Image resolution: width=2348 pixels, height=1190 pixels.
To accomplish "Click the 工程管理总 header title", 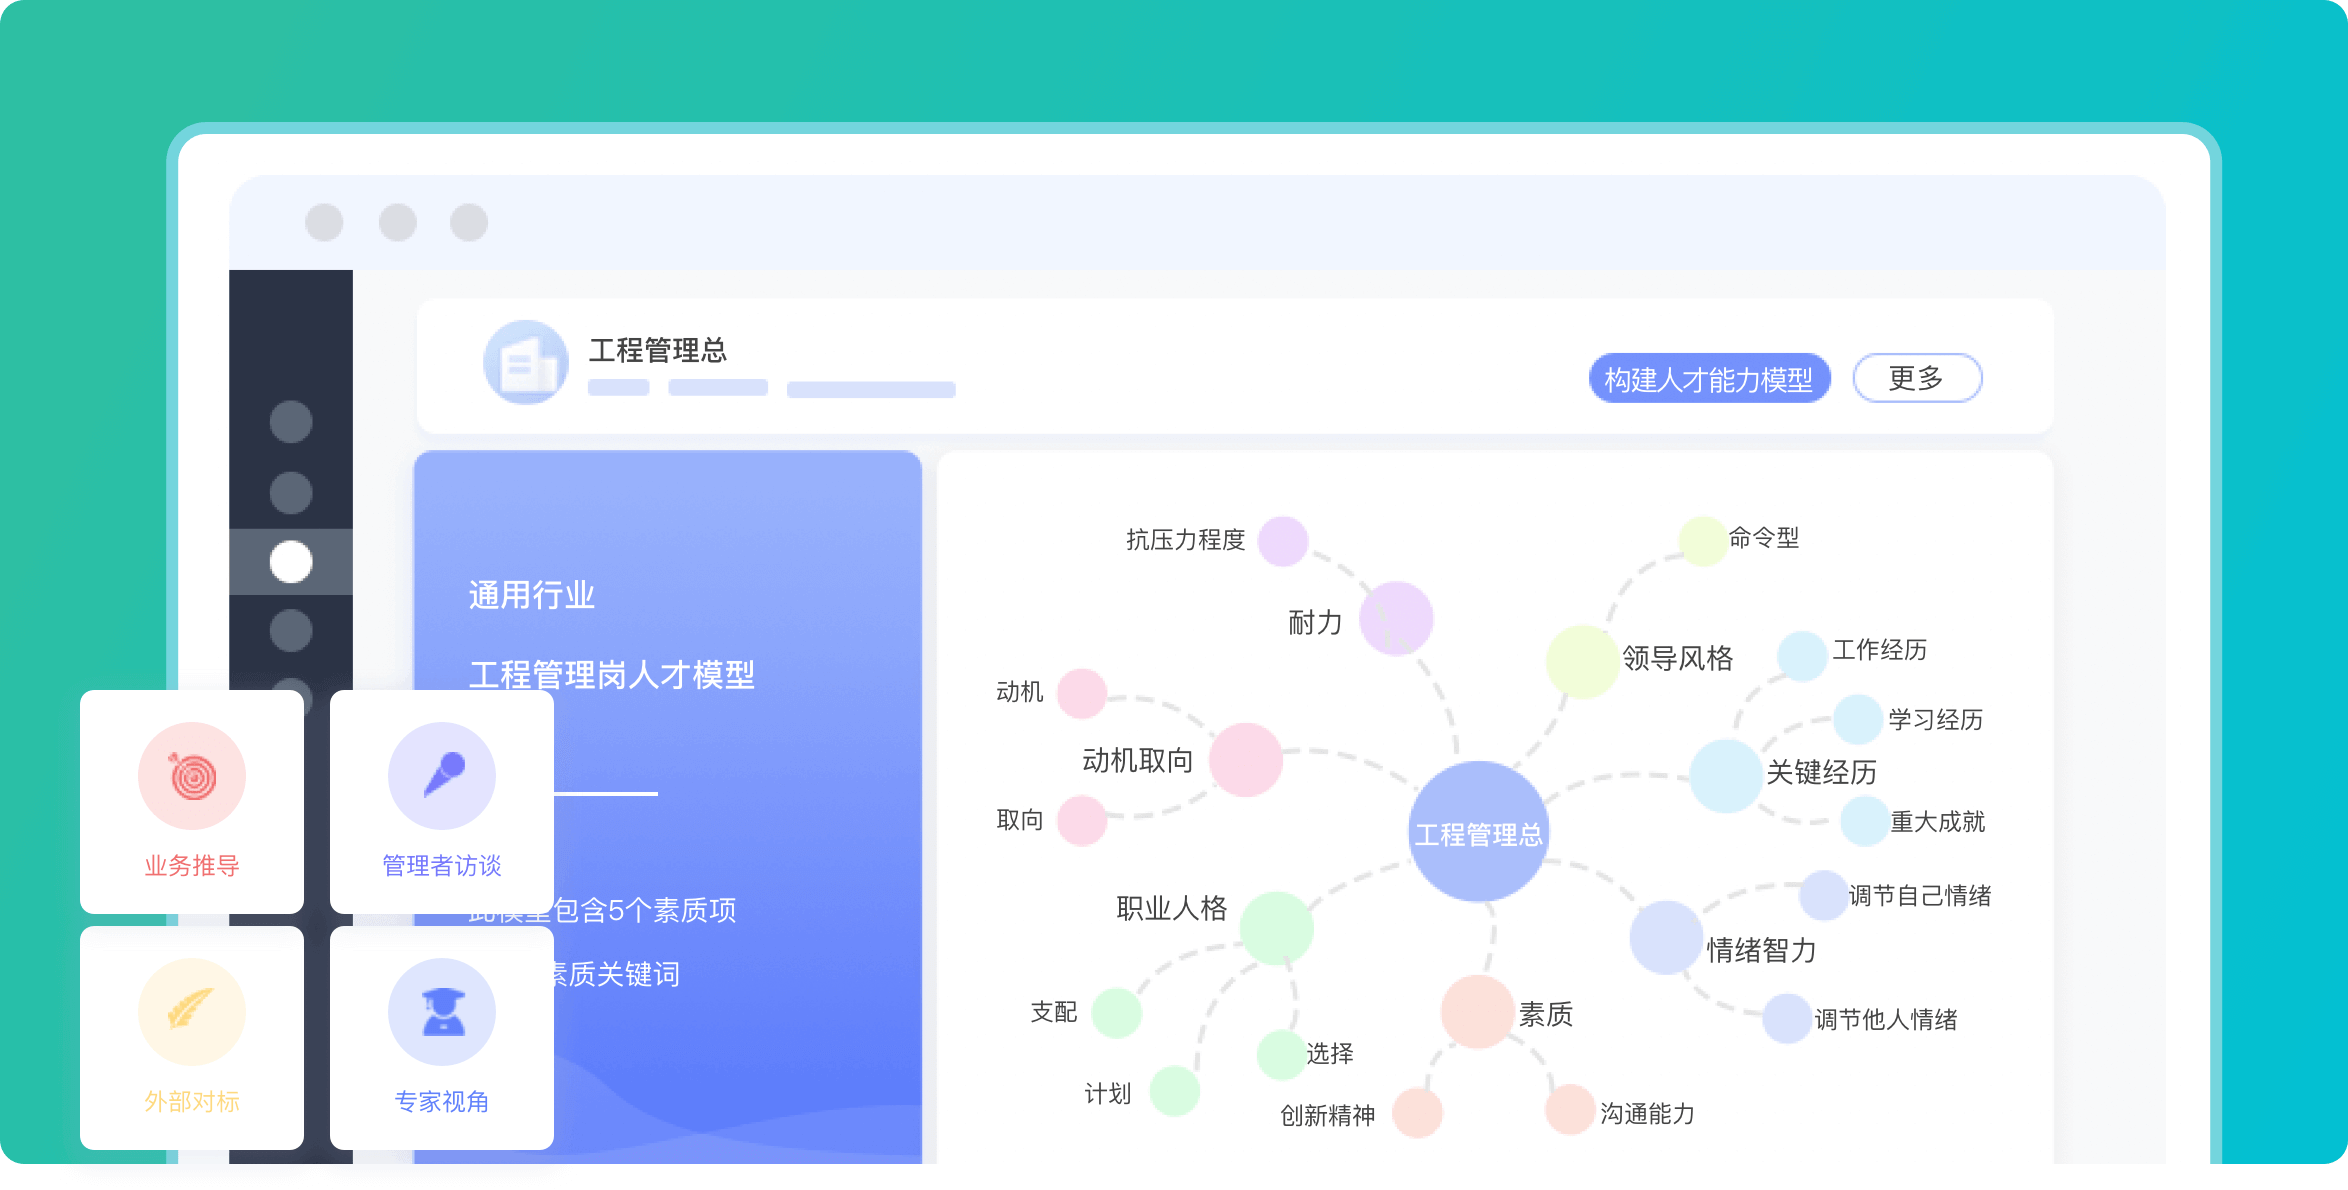I will click(658, 350).
